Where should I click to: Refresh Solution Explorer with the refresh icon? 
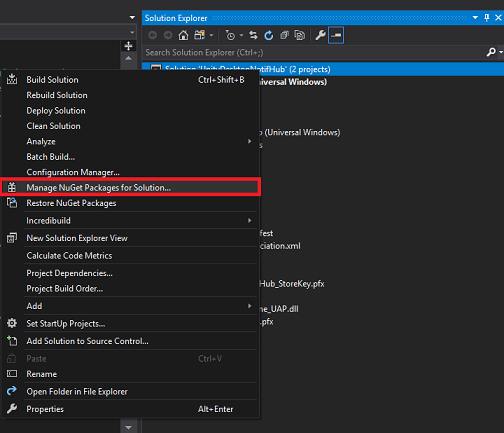tap(269, 35)
